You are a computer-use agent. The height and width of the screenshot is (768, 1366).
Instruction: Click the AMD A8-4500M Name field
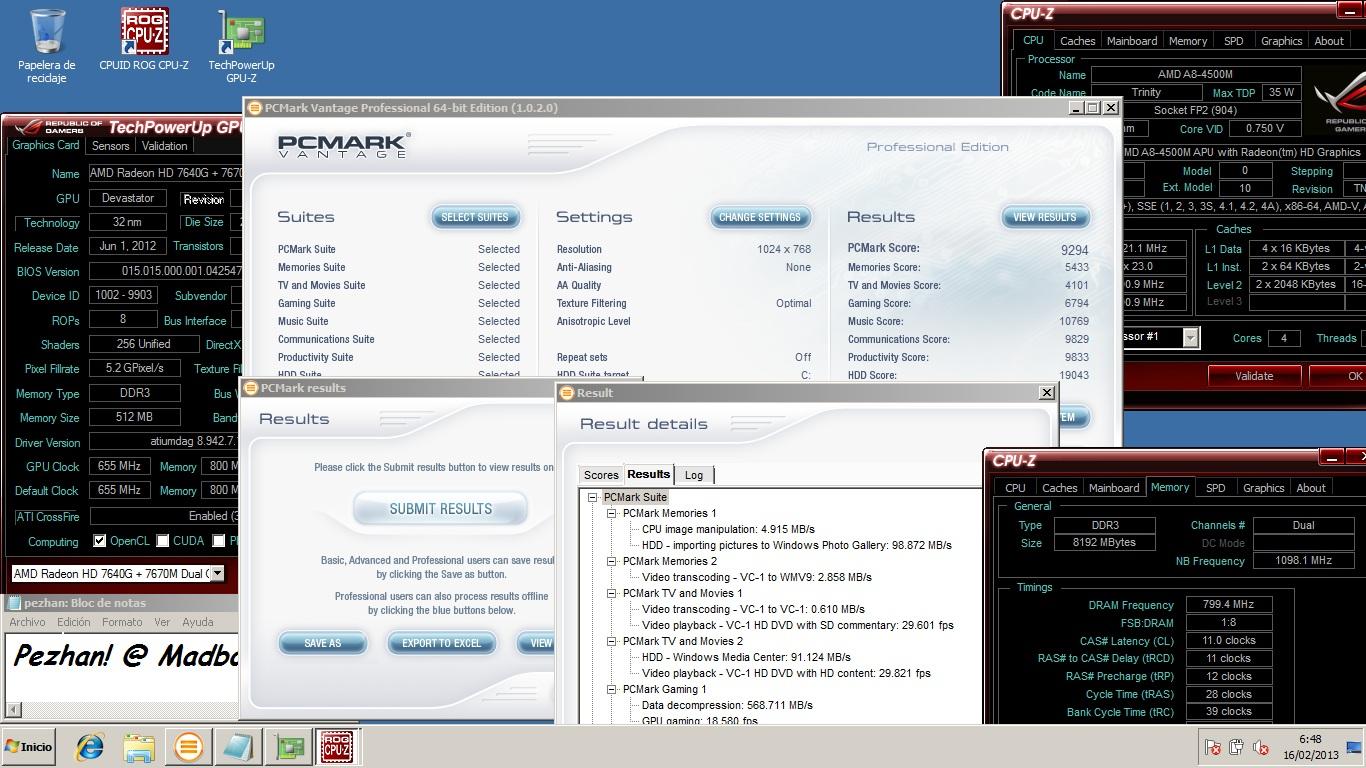coord(1195,74)
